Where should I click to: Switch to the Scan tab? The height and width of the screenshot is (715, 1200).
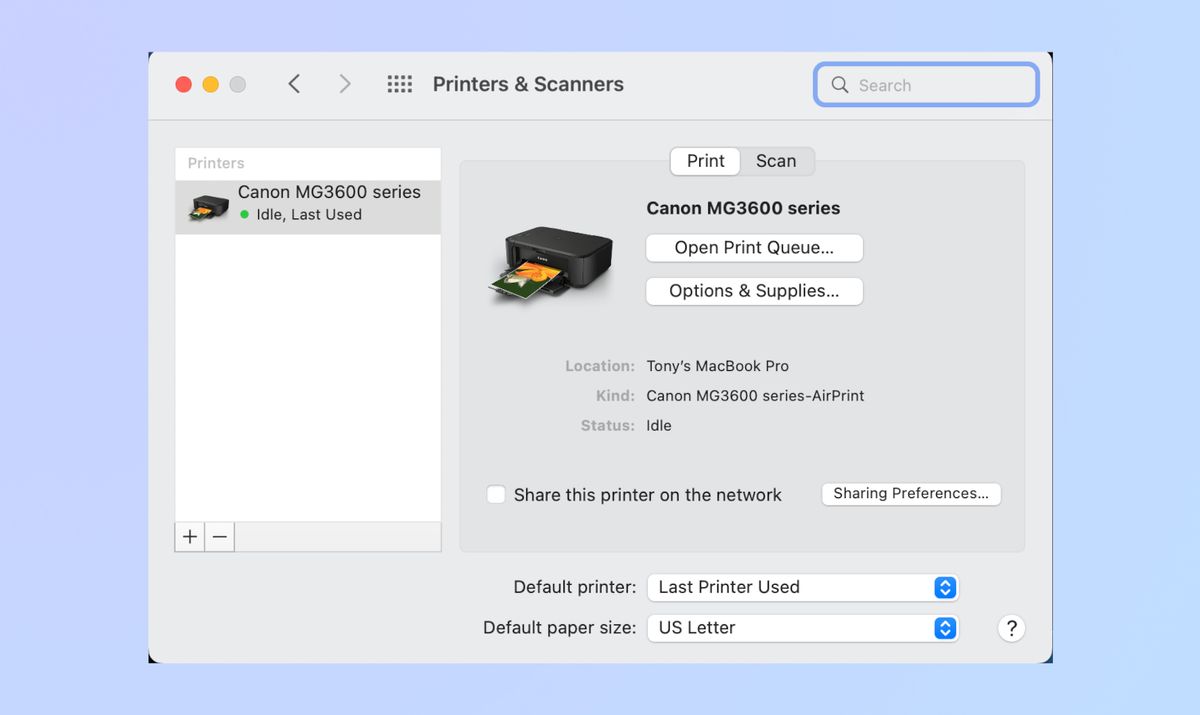[777, 161]
